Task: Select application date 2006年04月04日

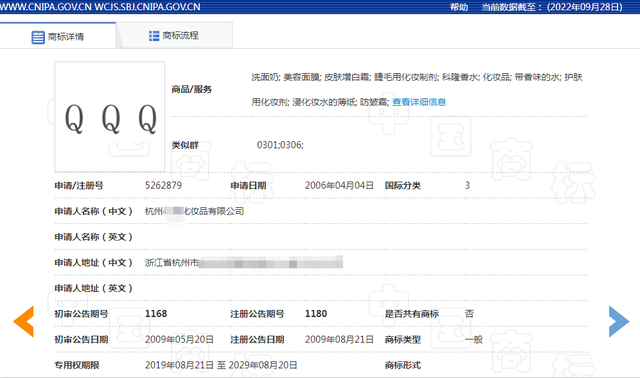Action: coord(339,185)
